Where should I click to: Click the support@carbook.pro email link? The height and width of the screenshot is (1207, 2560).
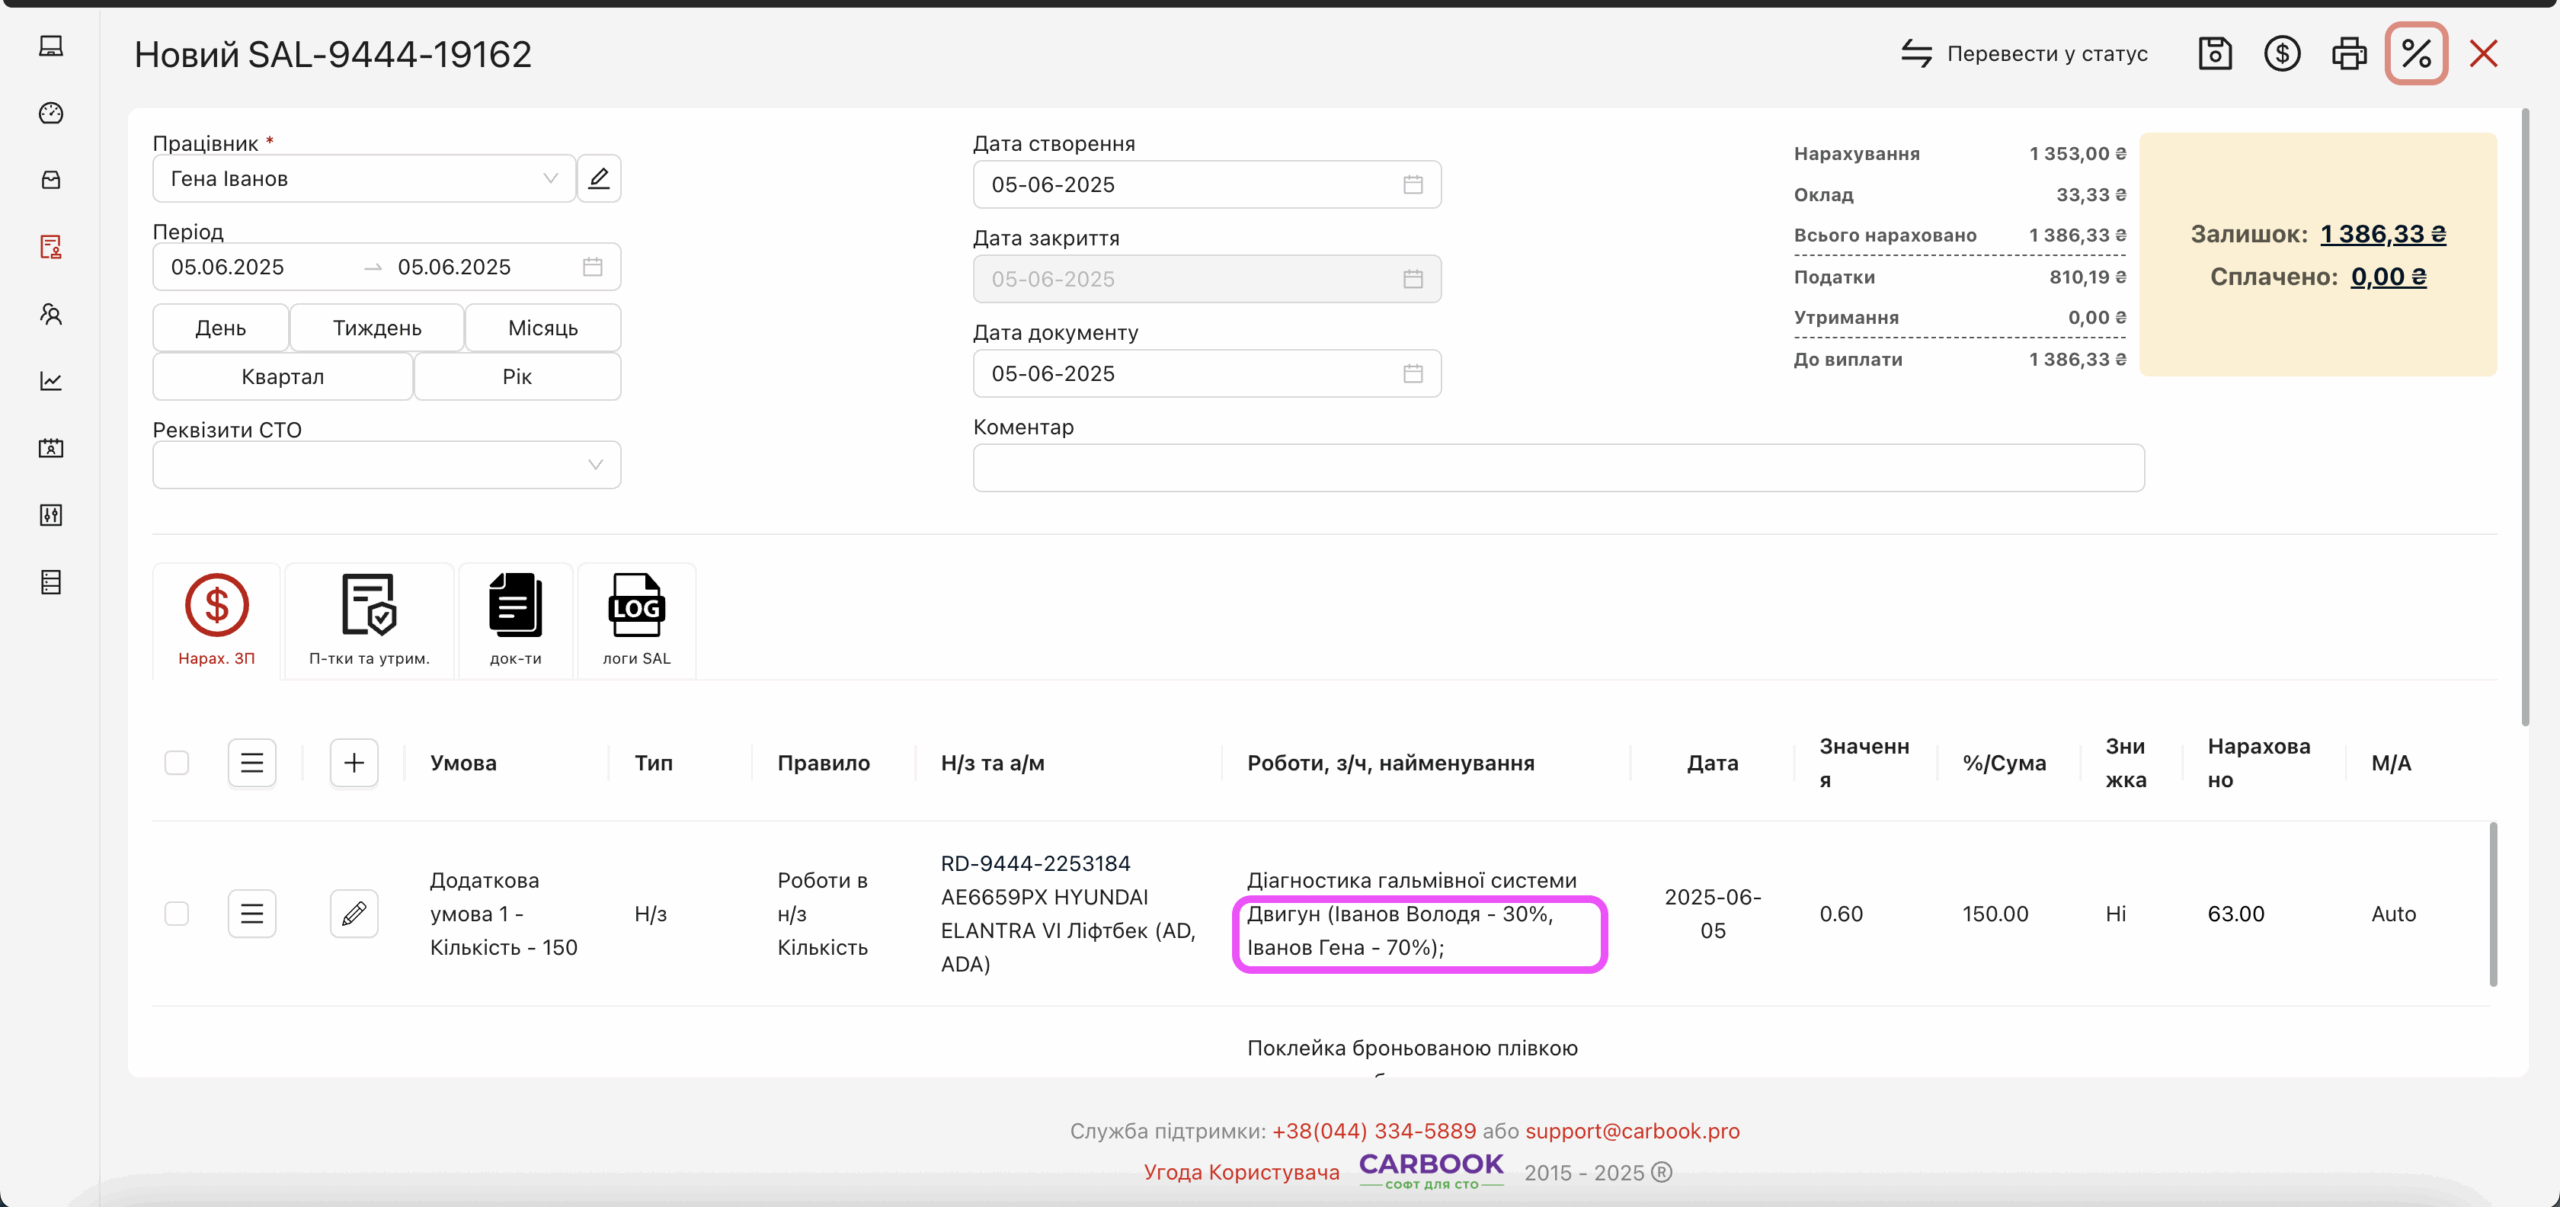(1632, 1131)
